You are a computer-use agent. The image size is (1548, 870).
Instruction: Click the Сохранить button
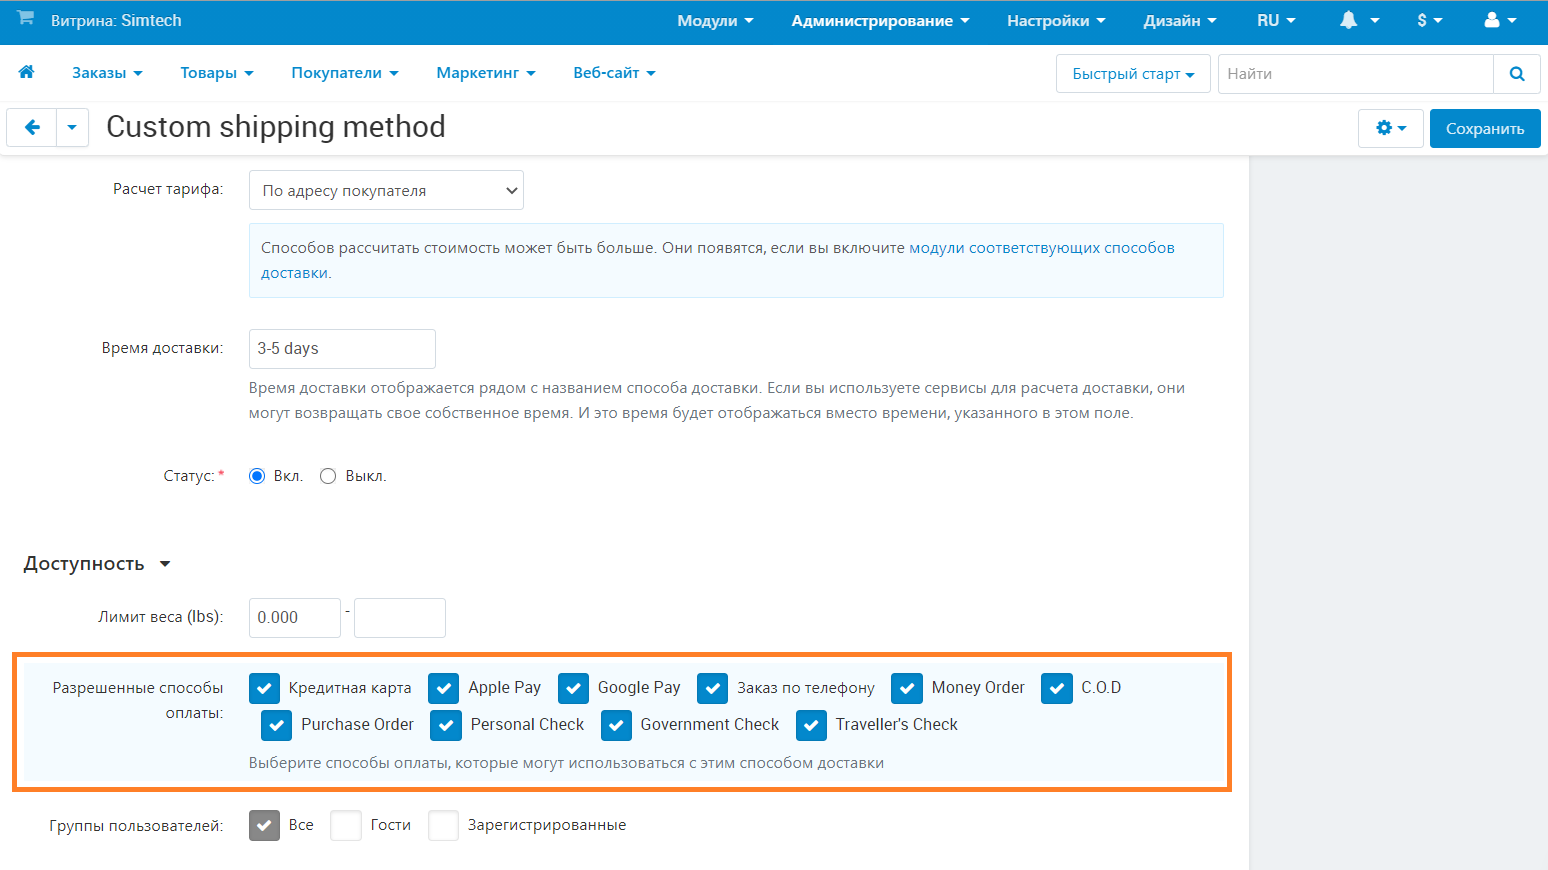[x=1484, y=128]
